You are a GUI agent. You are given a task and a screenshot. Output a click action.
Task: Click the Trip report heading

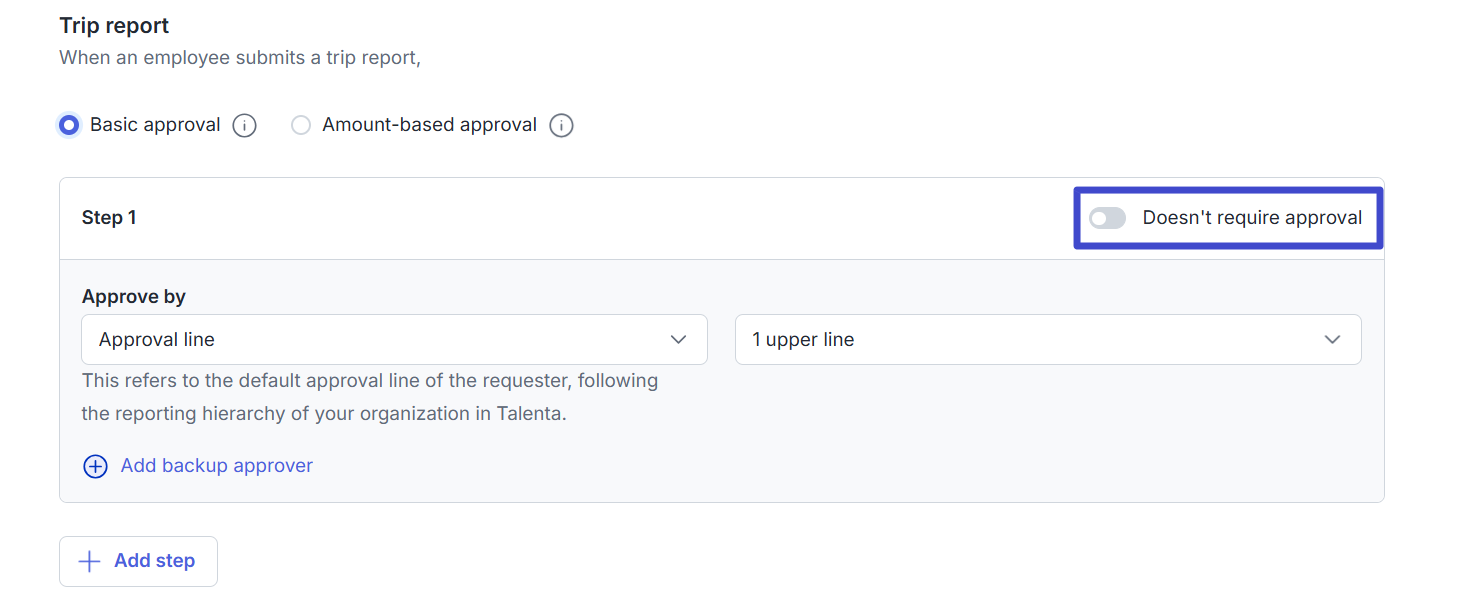(x=114, y=26)
